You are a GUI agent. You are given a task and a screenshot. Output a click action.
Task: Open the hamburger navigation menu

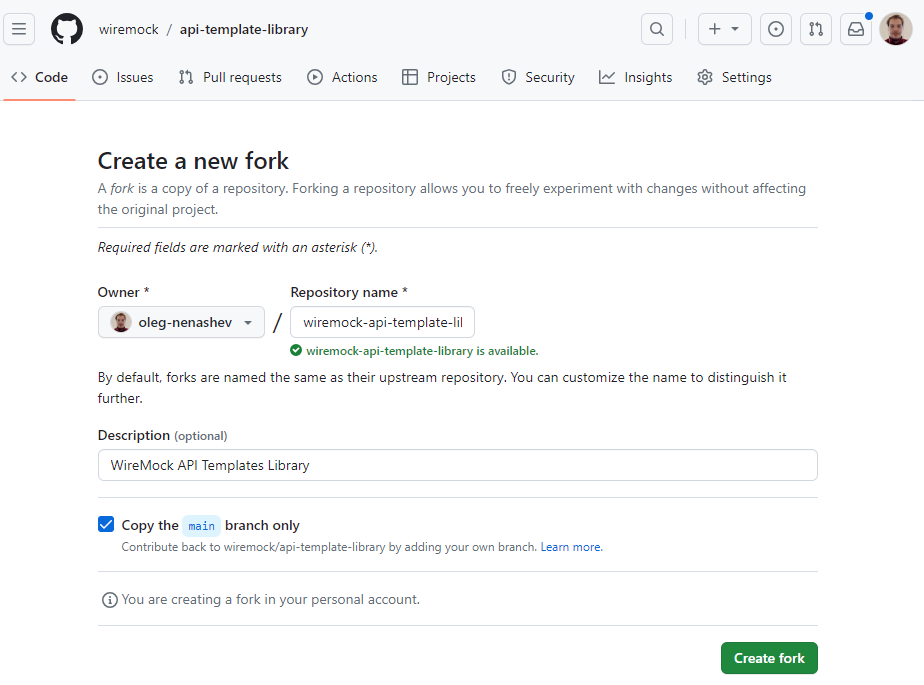coord(19,29)
